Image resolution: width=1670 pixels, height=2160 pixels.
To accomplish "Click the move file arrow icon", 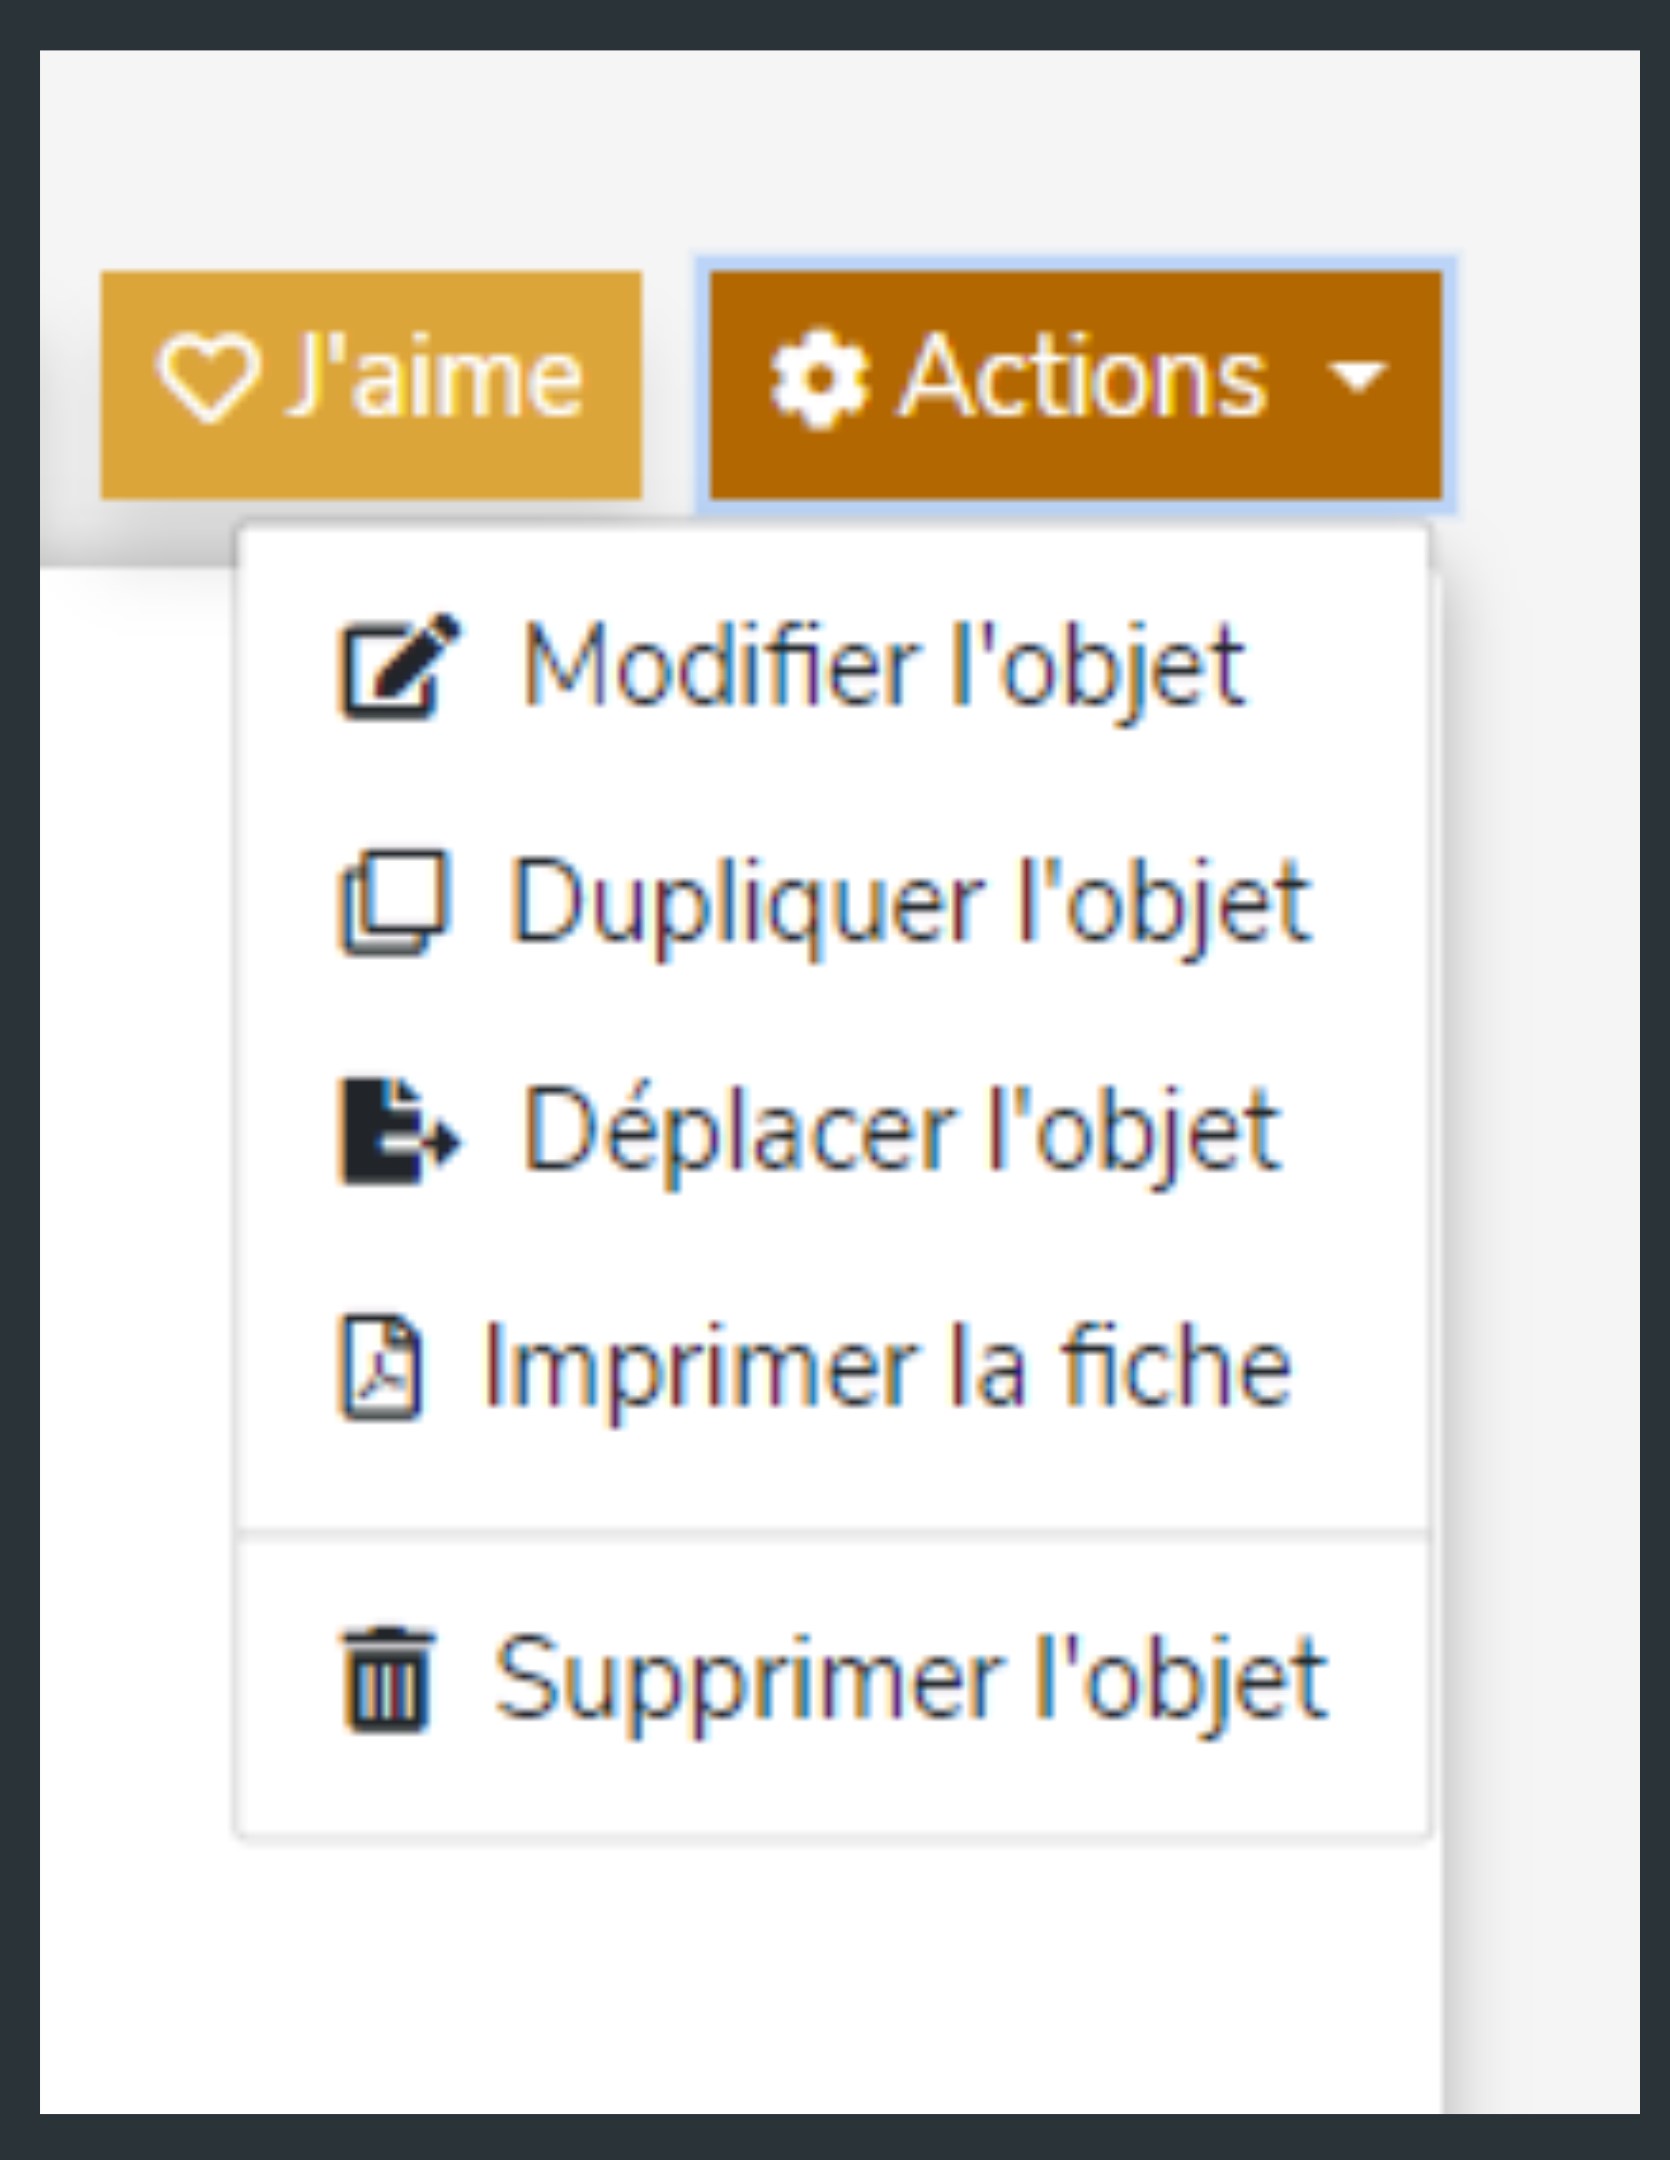I will [x=398, y=1132].
